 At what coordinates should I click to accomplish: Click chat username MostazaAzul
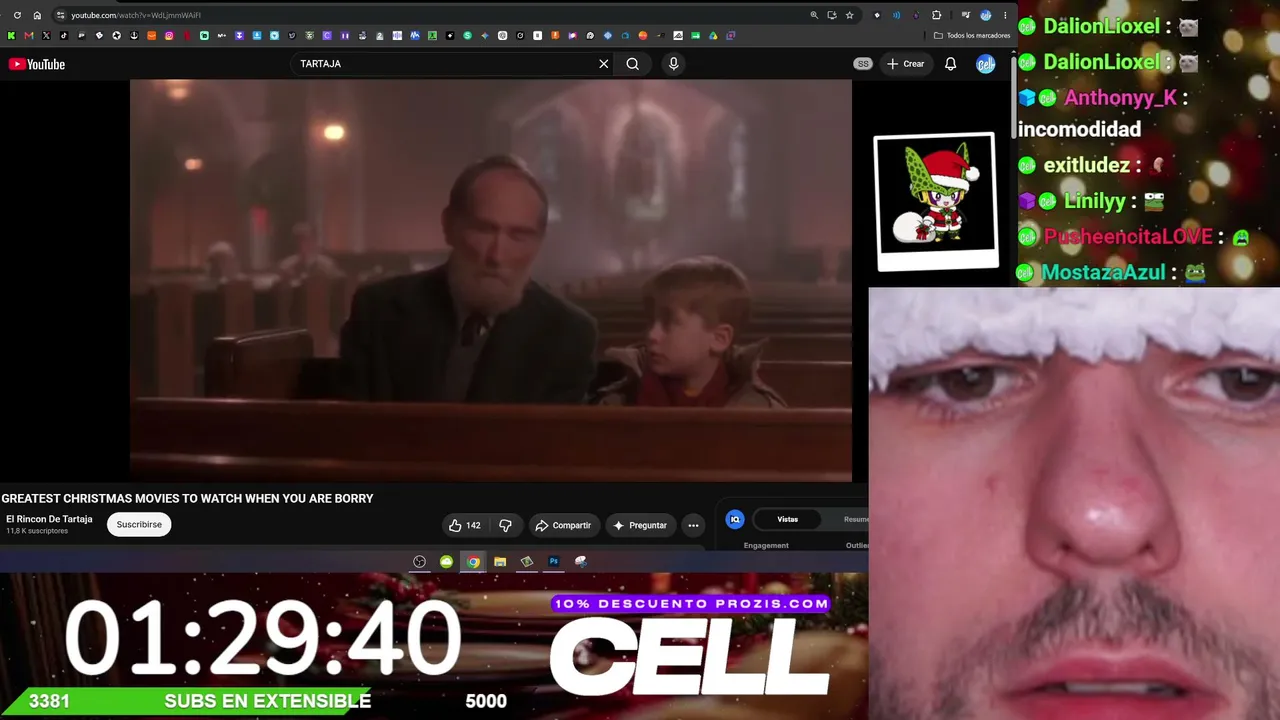coord(1103,272)
